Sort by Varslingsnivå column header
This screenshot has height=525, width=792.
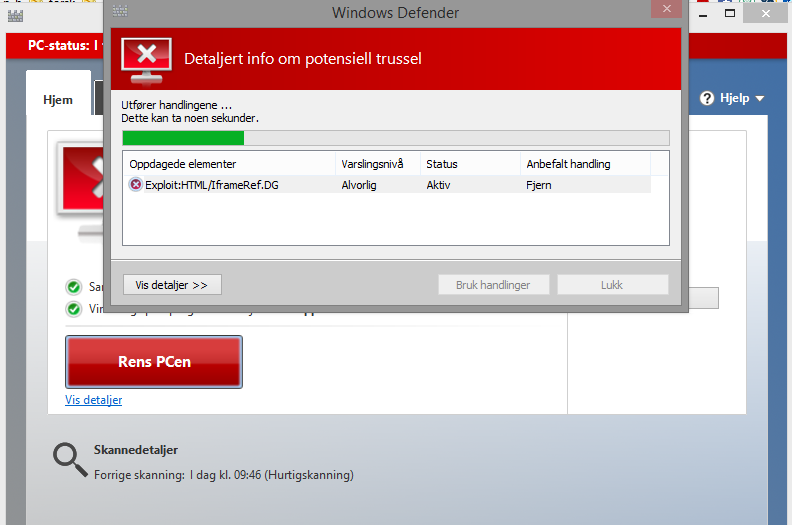[378, 164]
